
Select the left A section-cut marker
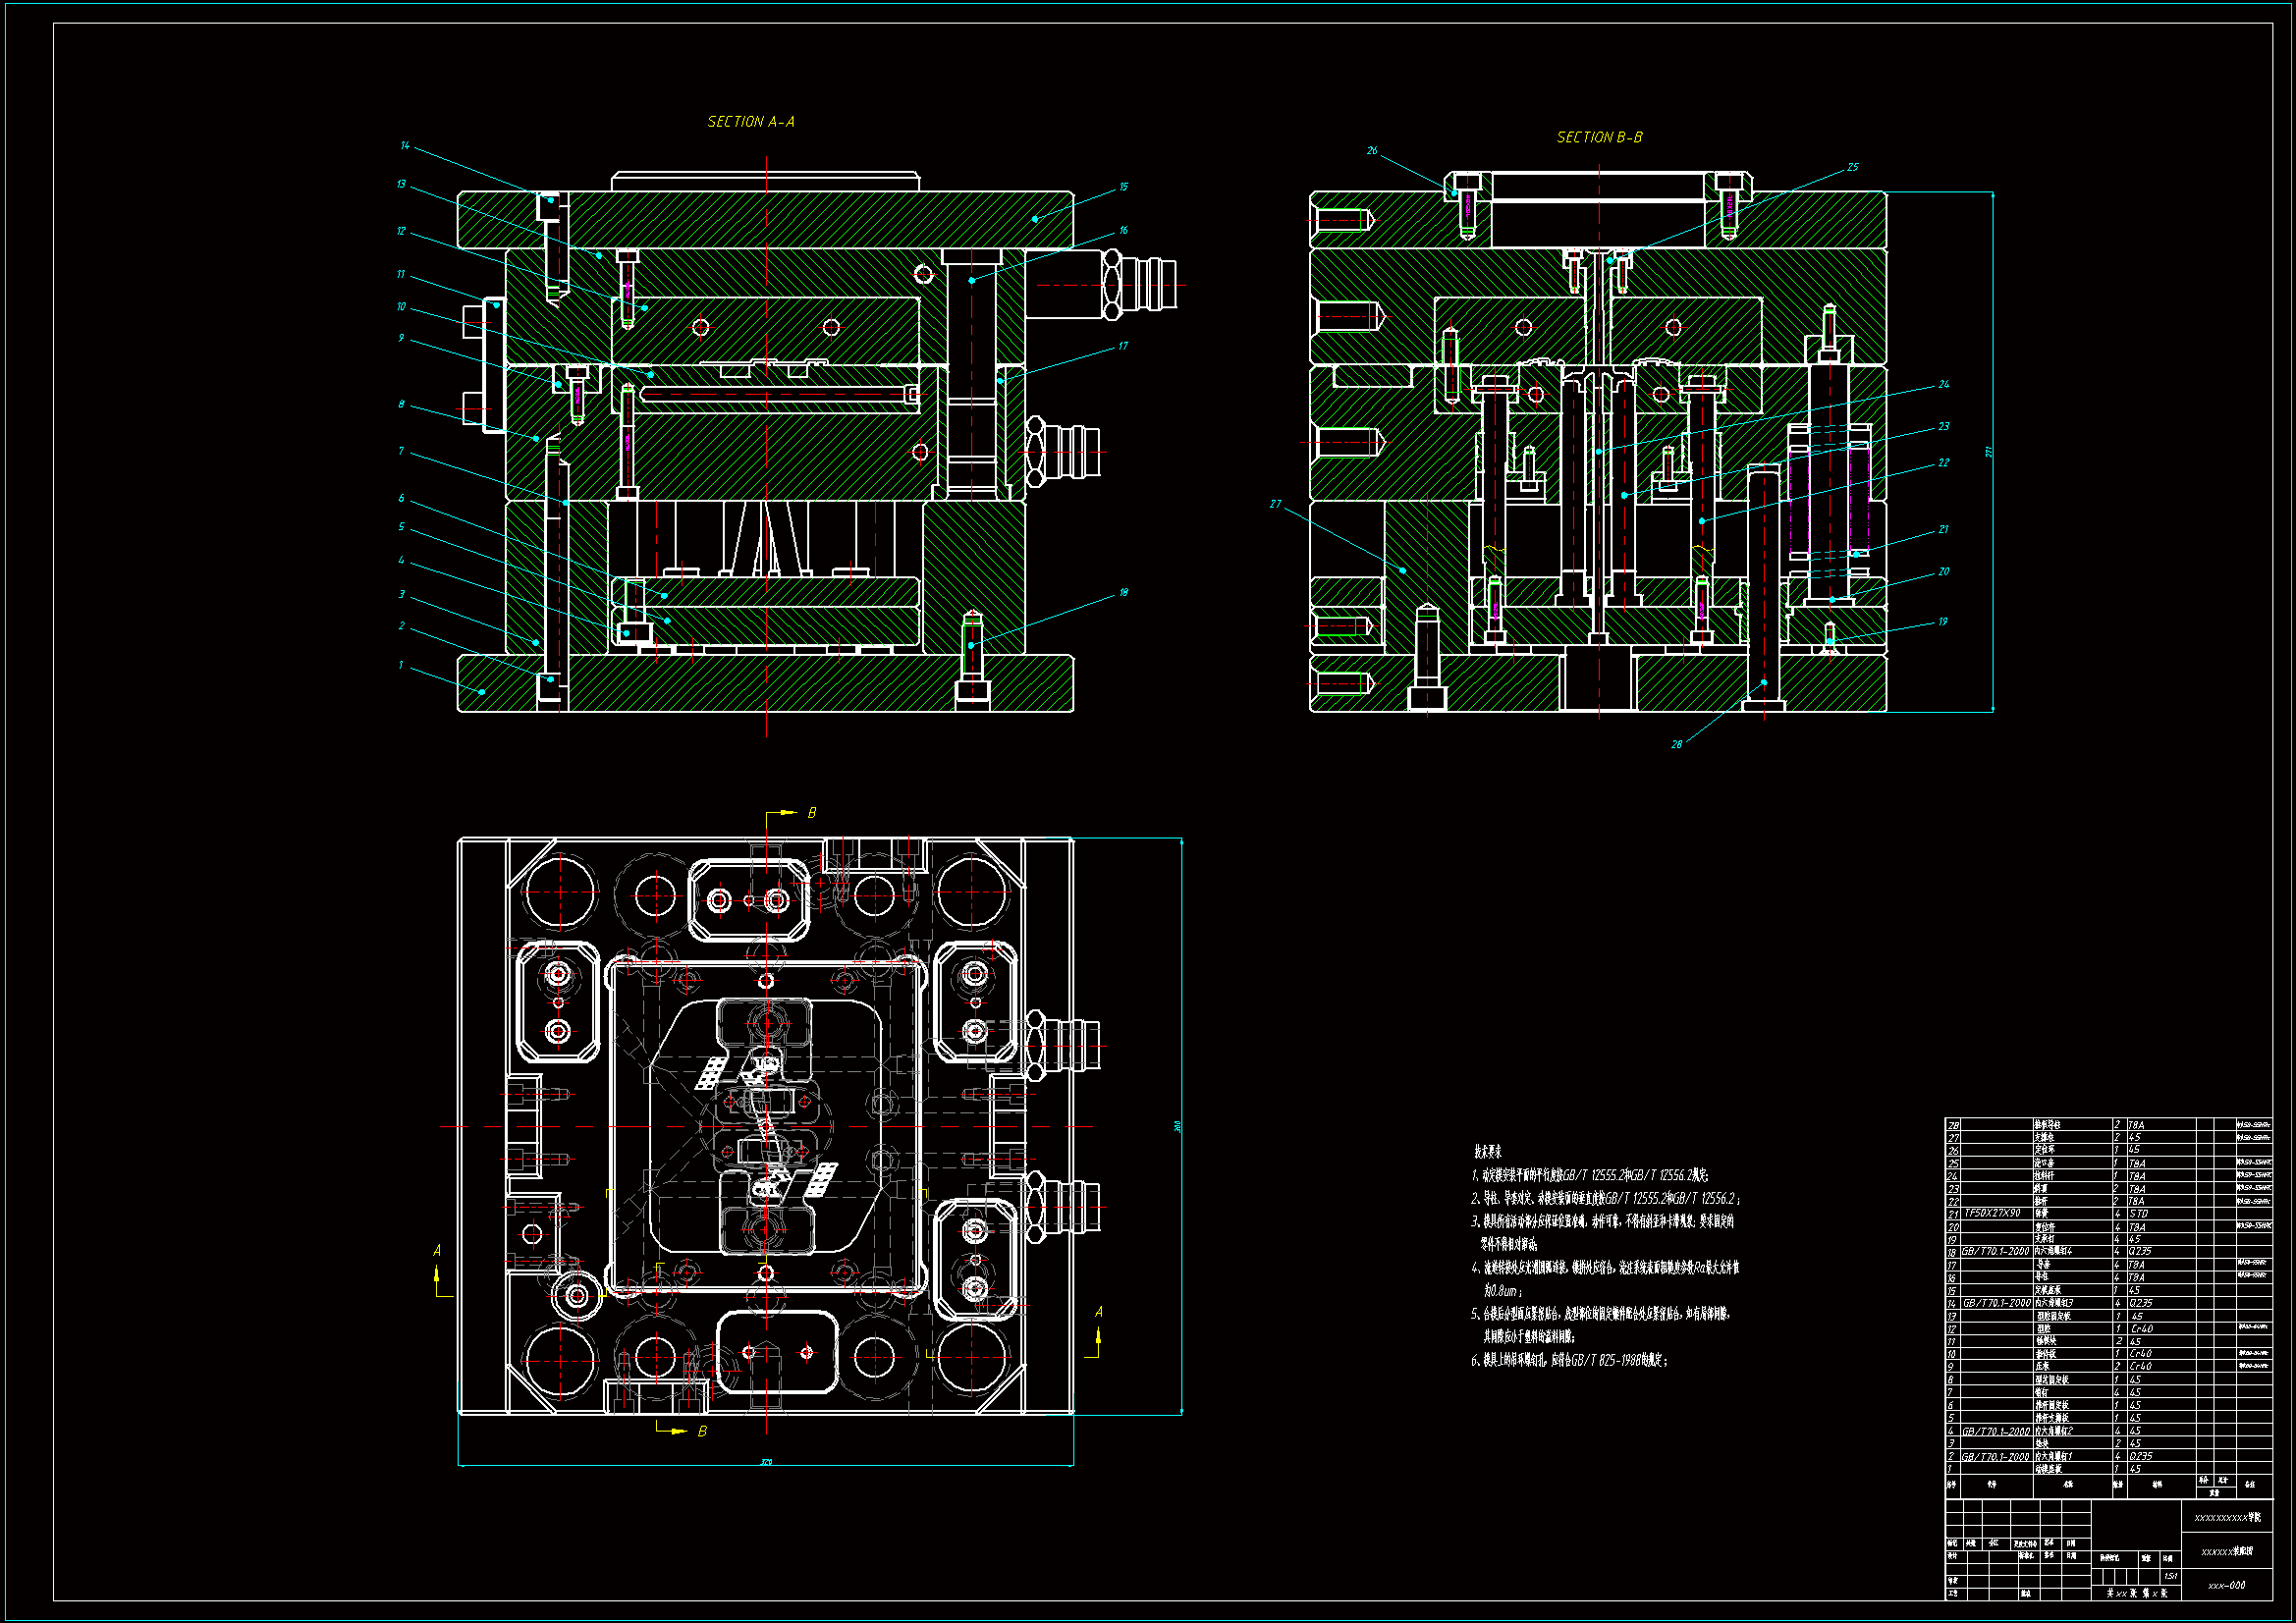click(437, 1251)
